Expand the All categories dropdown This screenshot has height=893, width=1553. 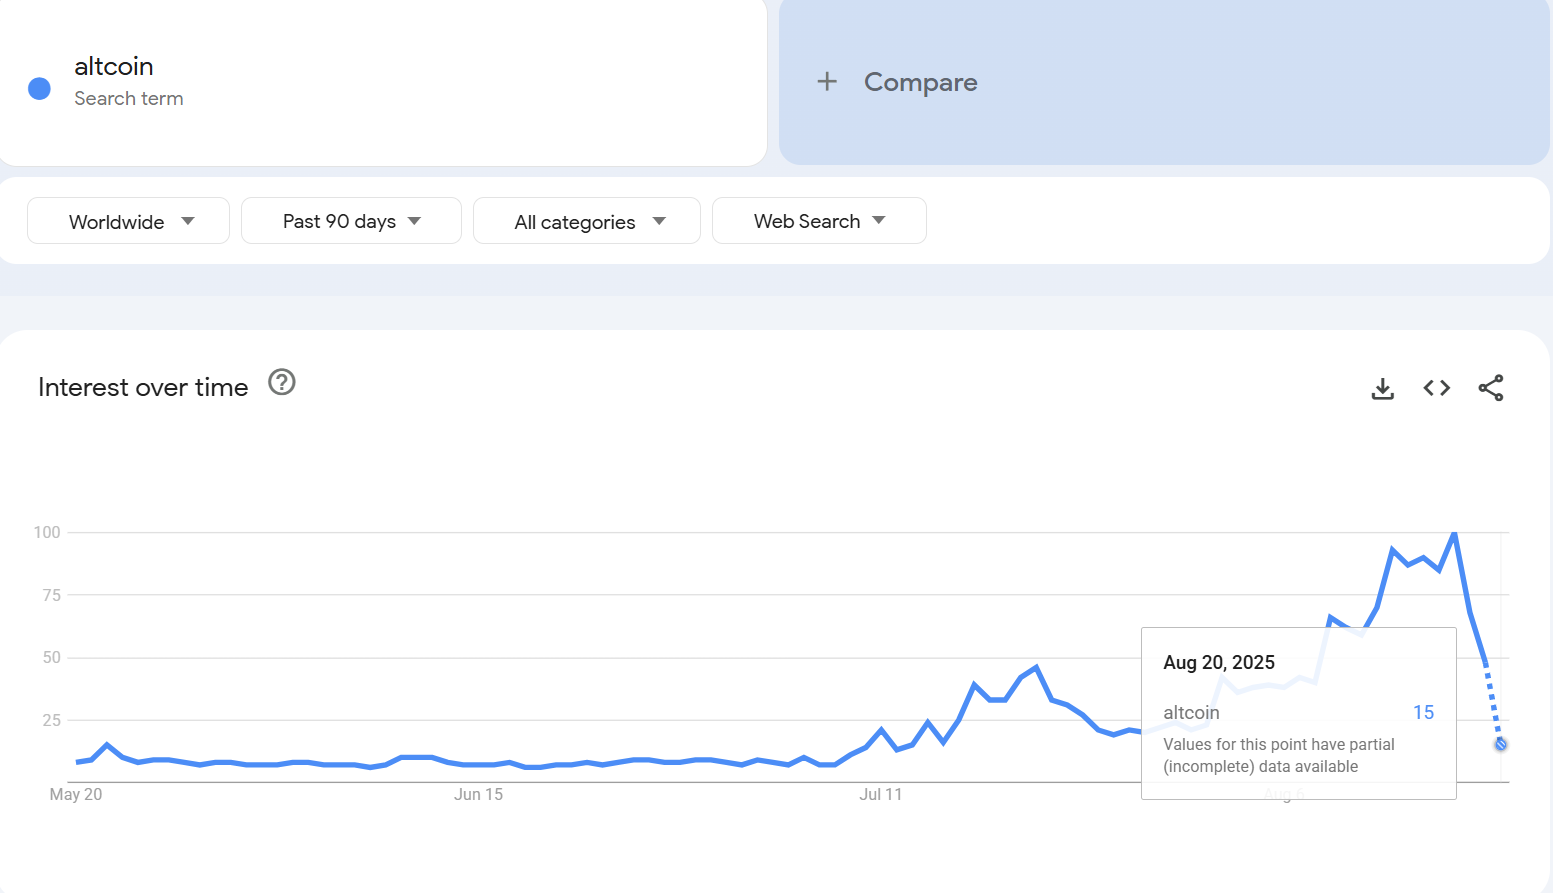(587, 221)
